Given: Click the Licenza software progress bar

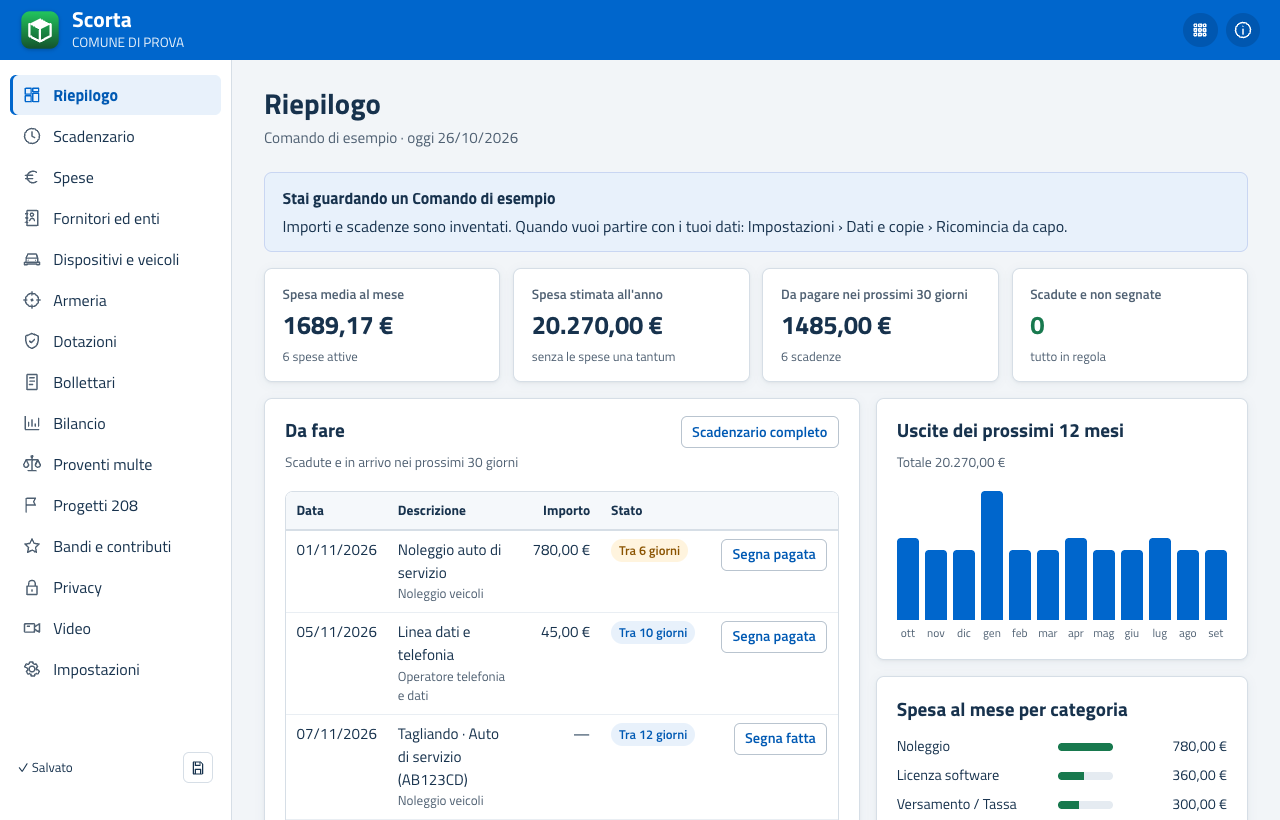Looking at the screenshot, I should point(1085,775).
